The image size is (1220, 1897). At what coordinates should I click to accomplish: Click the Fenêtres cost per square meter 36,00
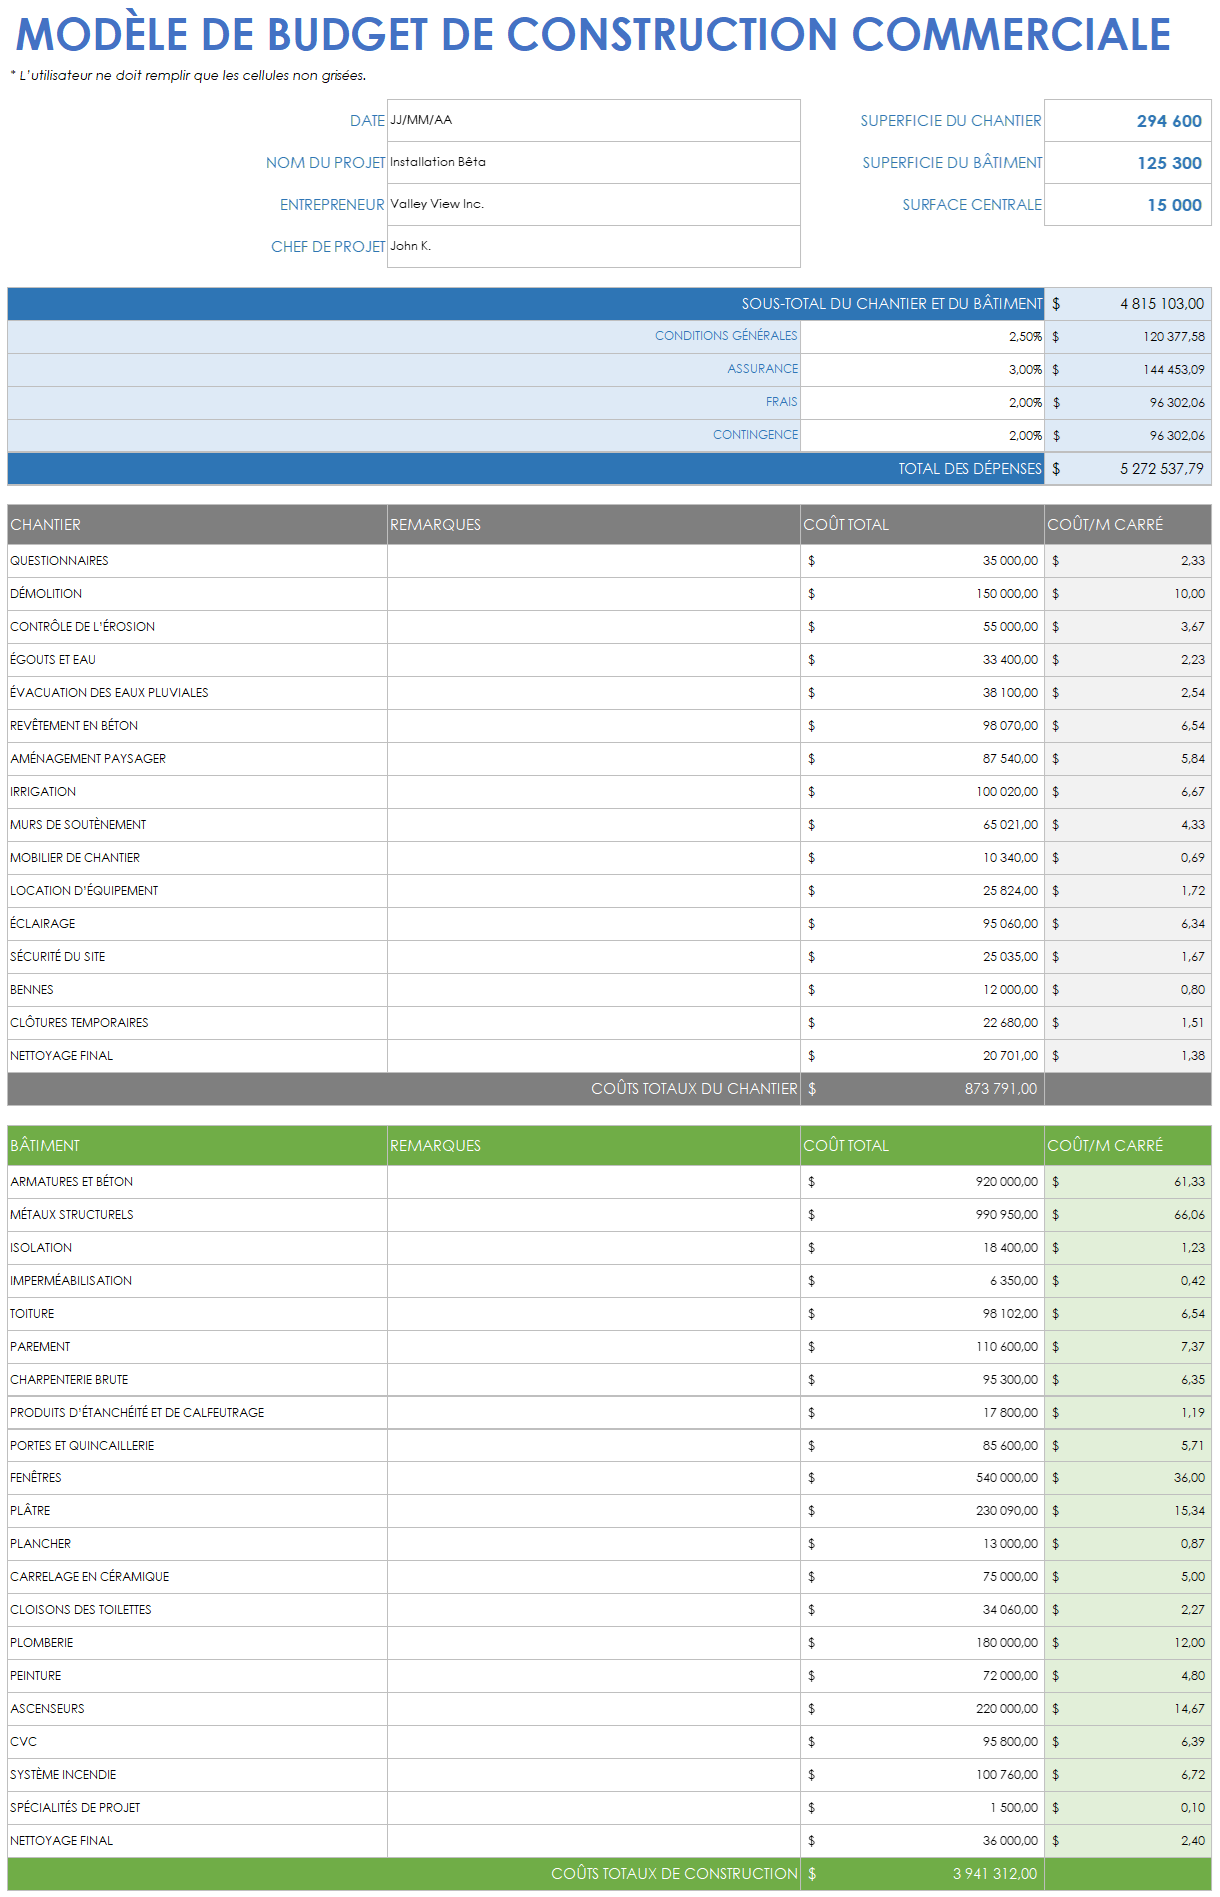tap(1127, 1478)
